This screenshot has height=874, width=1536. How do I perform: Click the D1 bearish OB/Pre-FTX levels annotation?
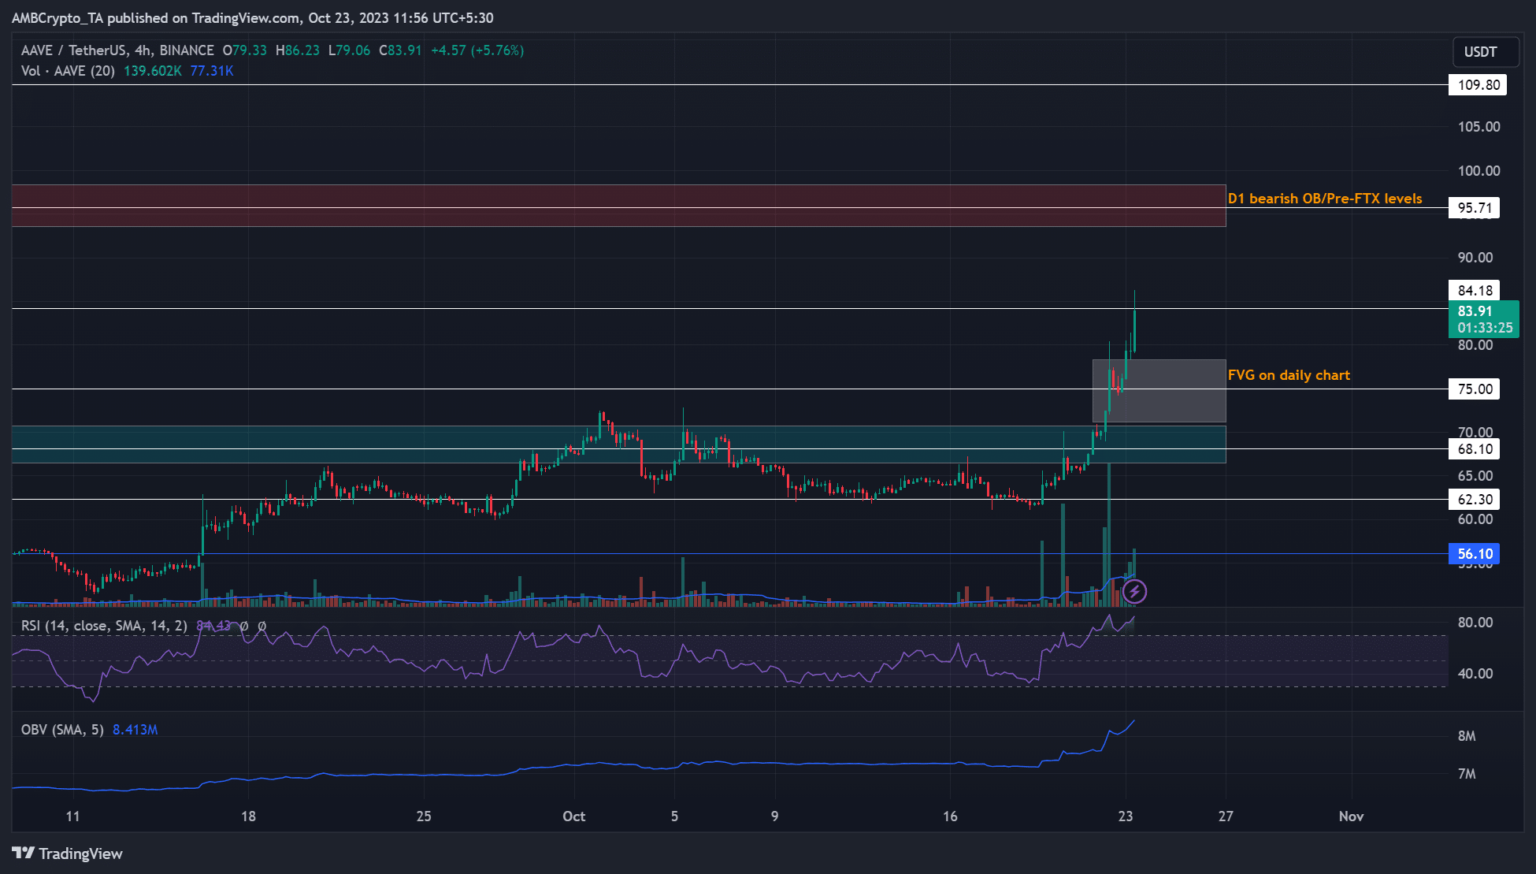pyautogui.click(x=1325, y=198)
